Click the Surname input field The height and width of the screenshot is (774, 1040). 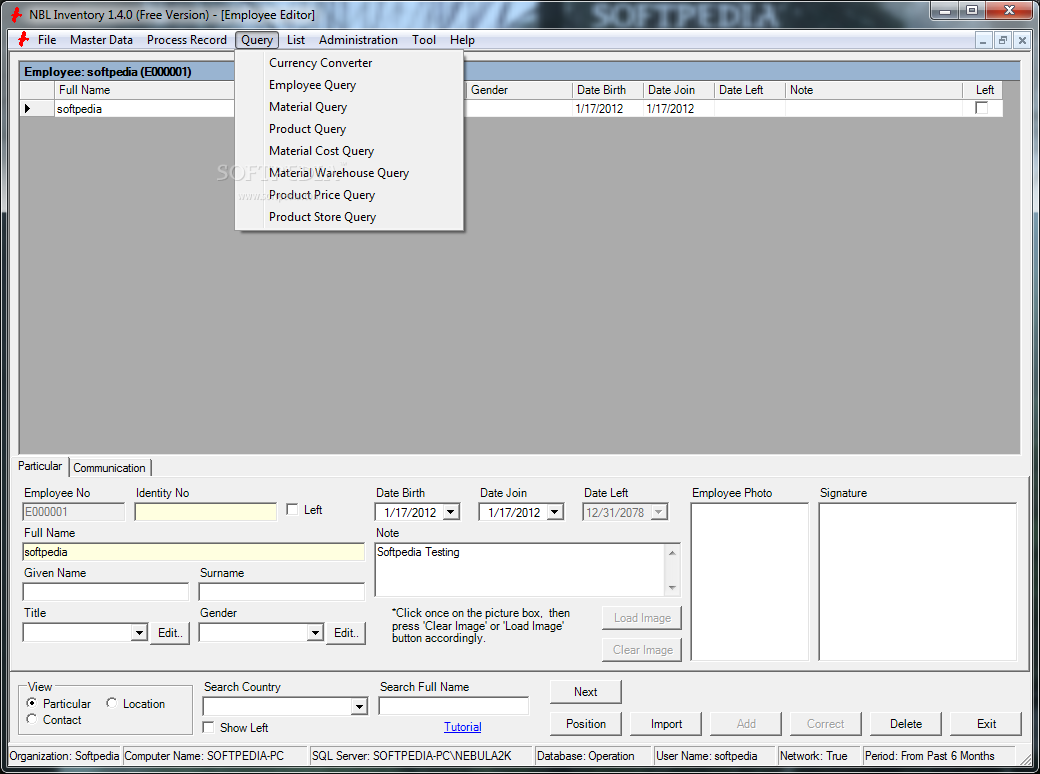pos(282,592)
